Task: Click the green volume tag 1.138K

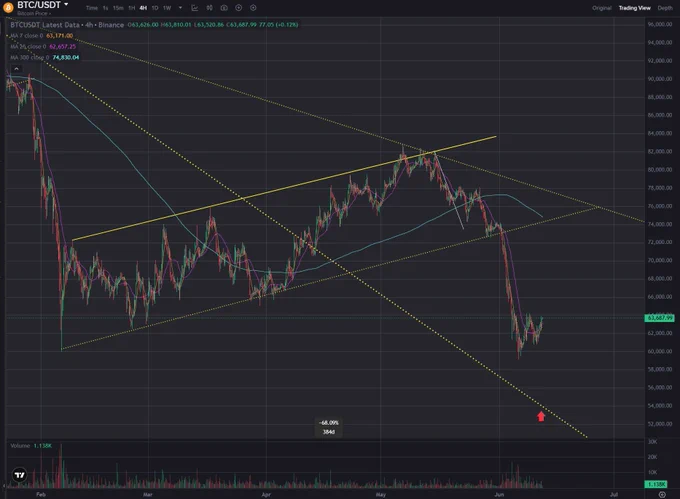Action: click(656, 484)
